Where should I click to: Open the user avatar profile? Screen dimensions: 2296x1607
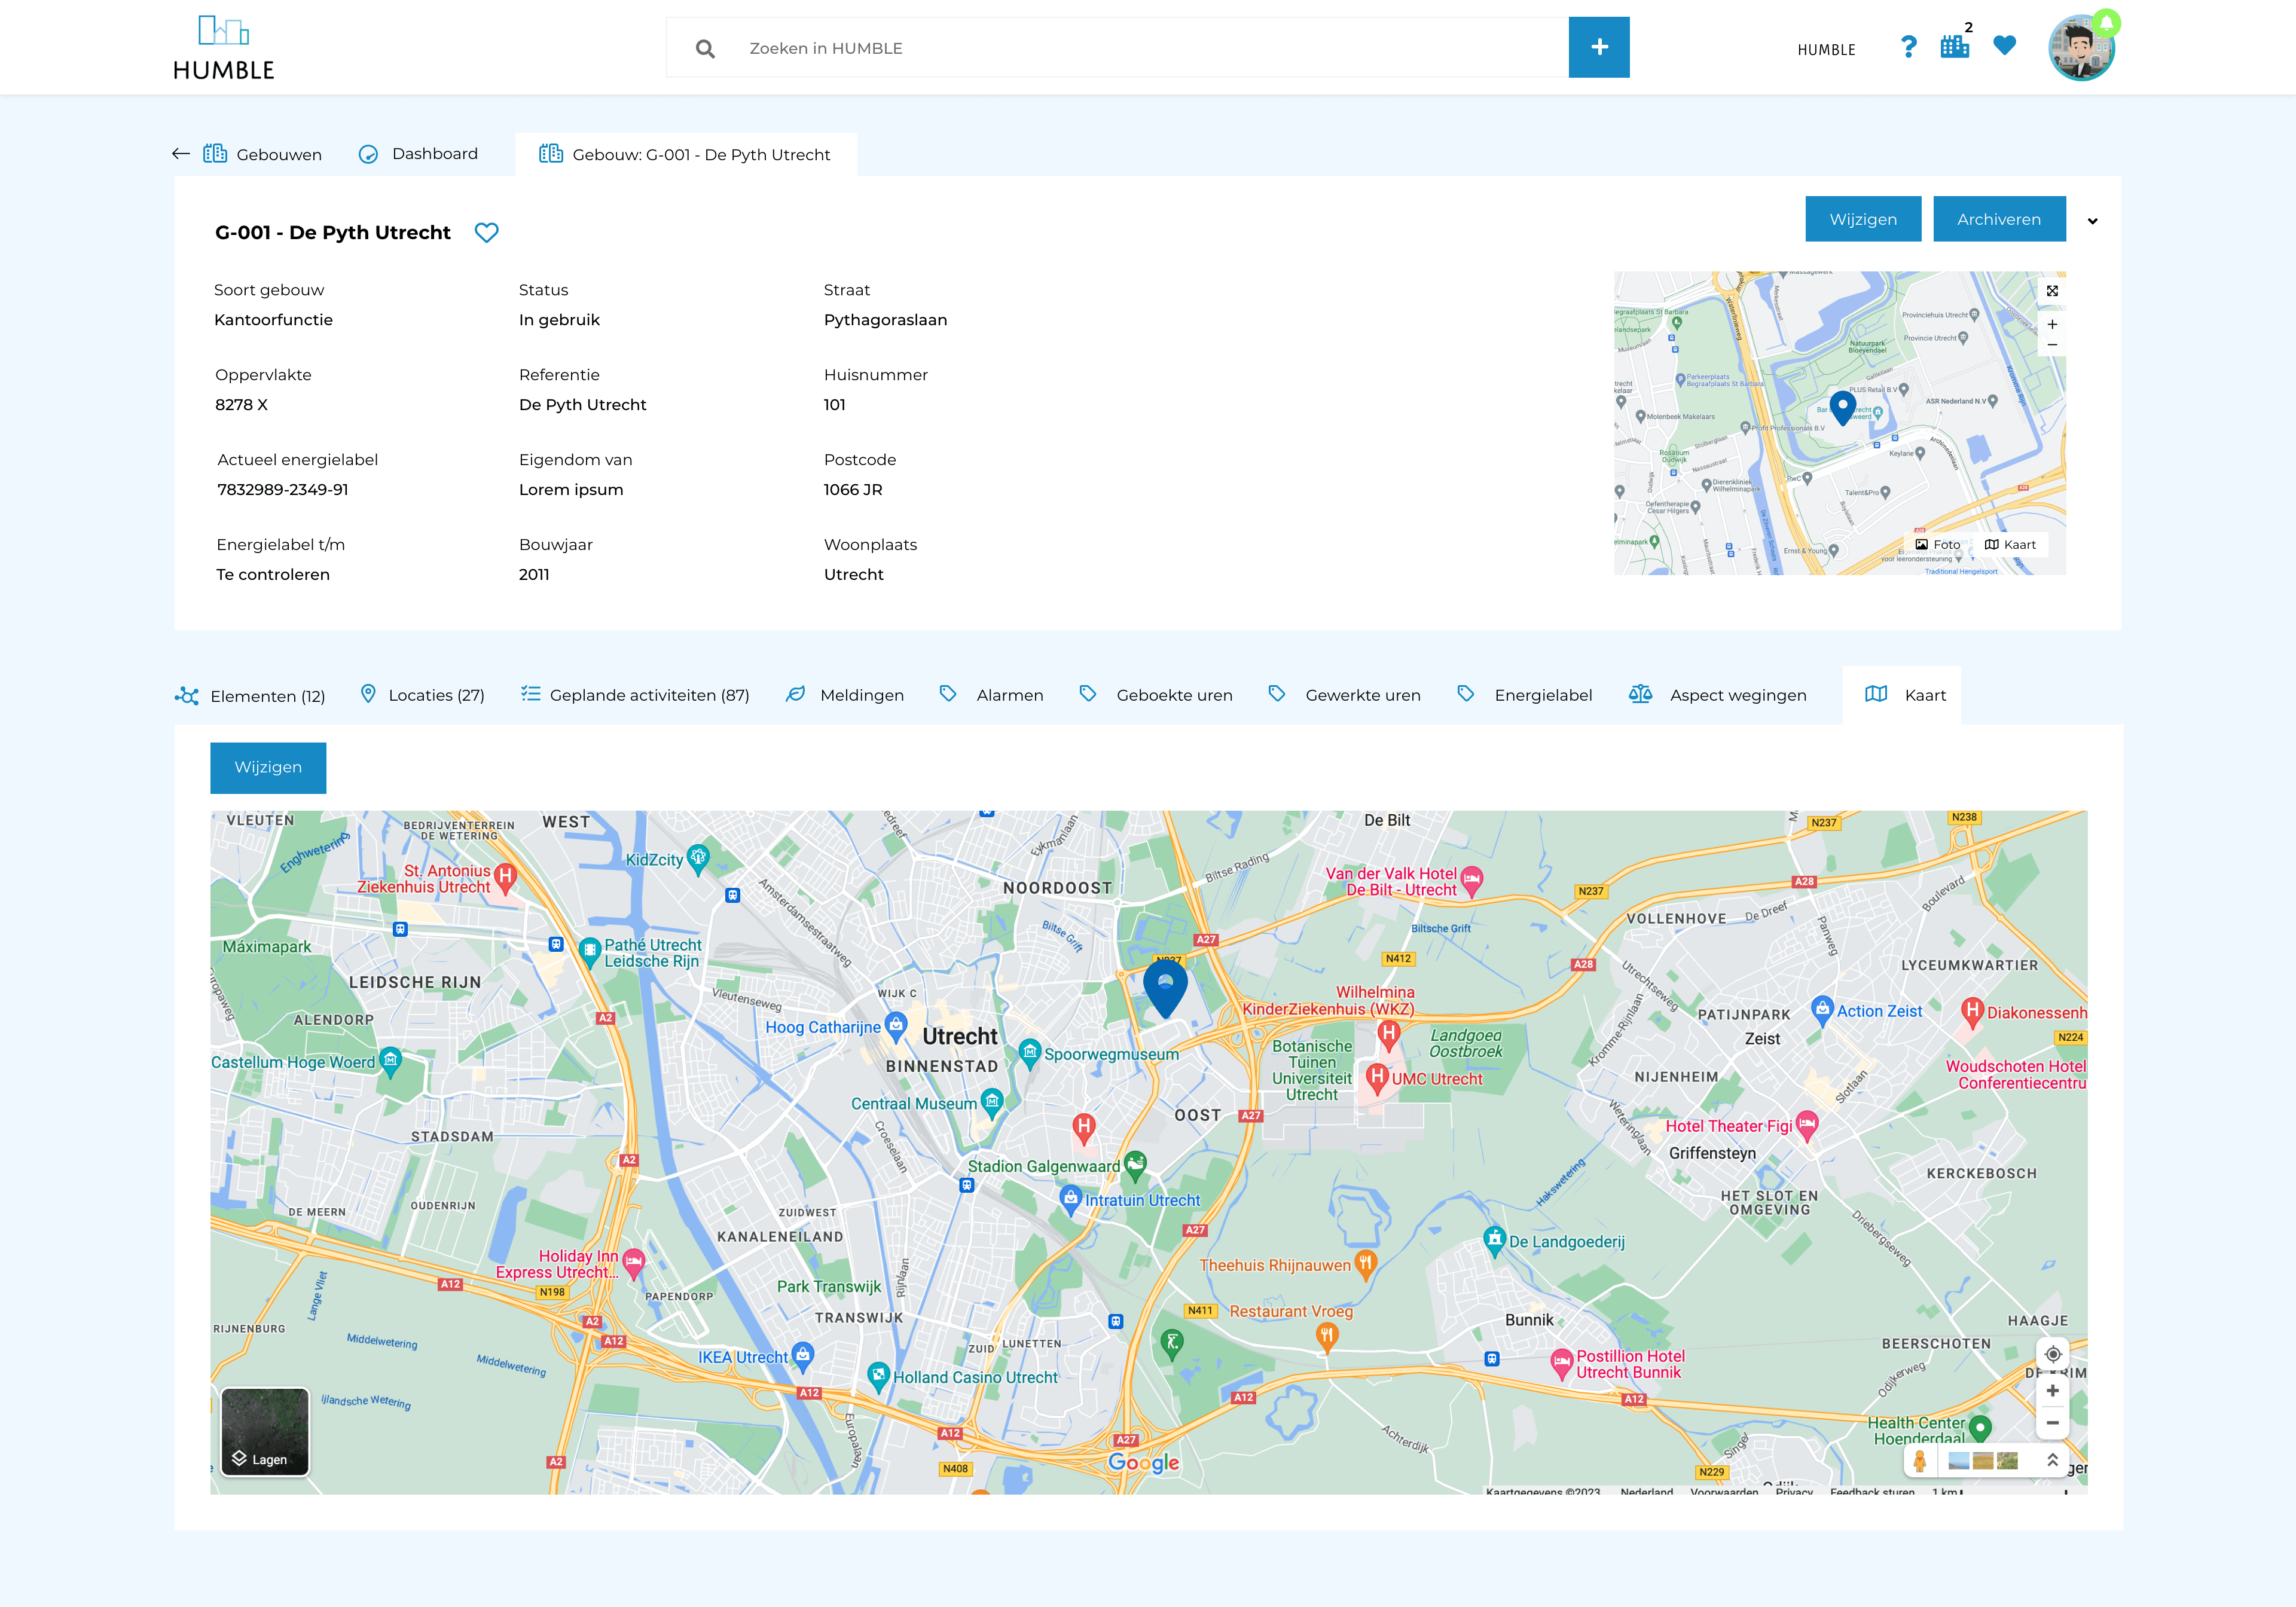[2080, 48]
